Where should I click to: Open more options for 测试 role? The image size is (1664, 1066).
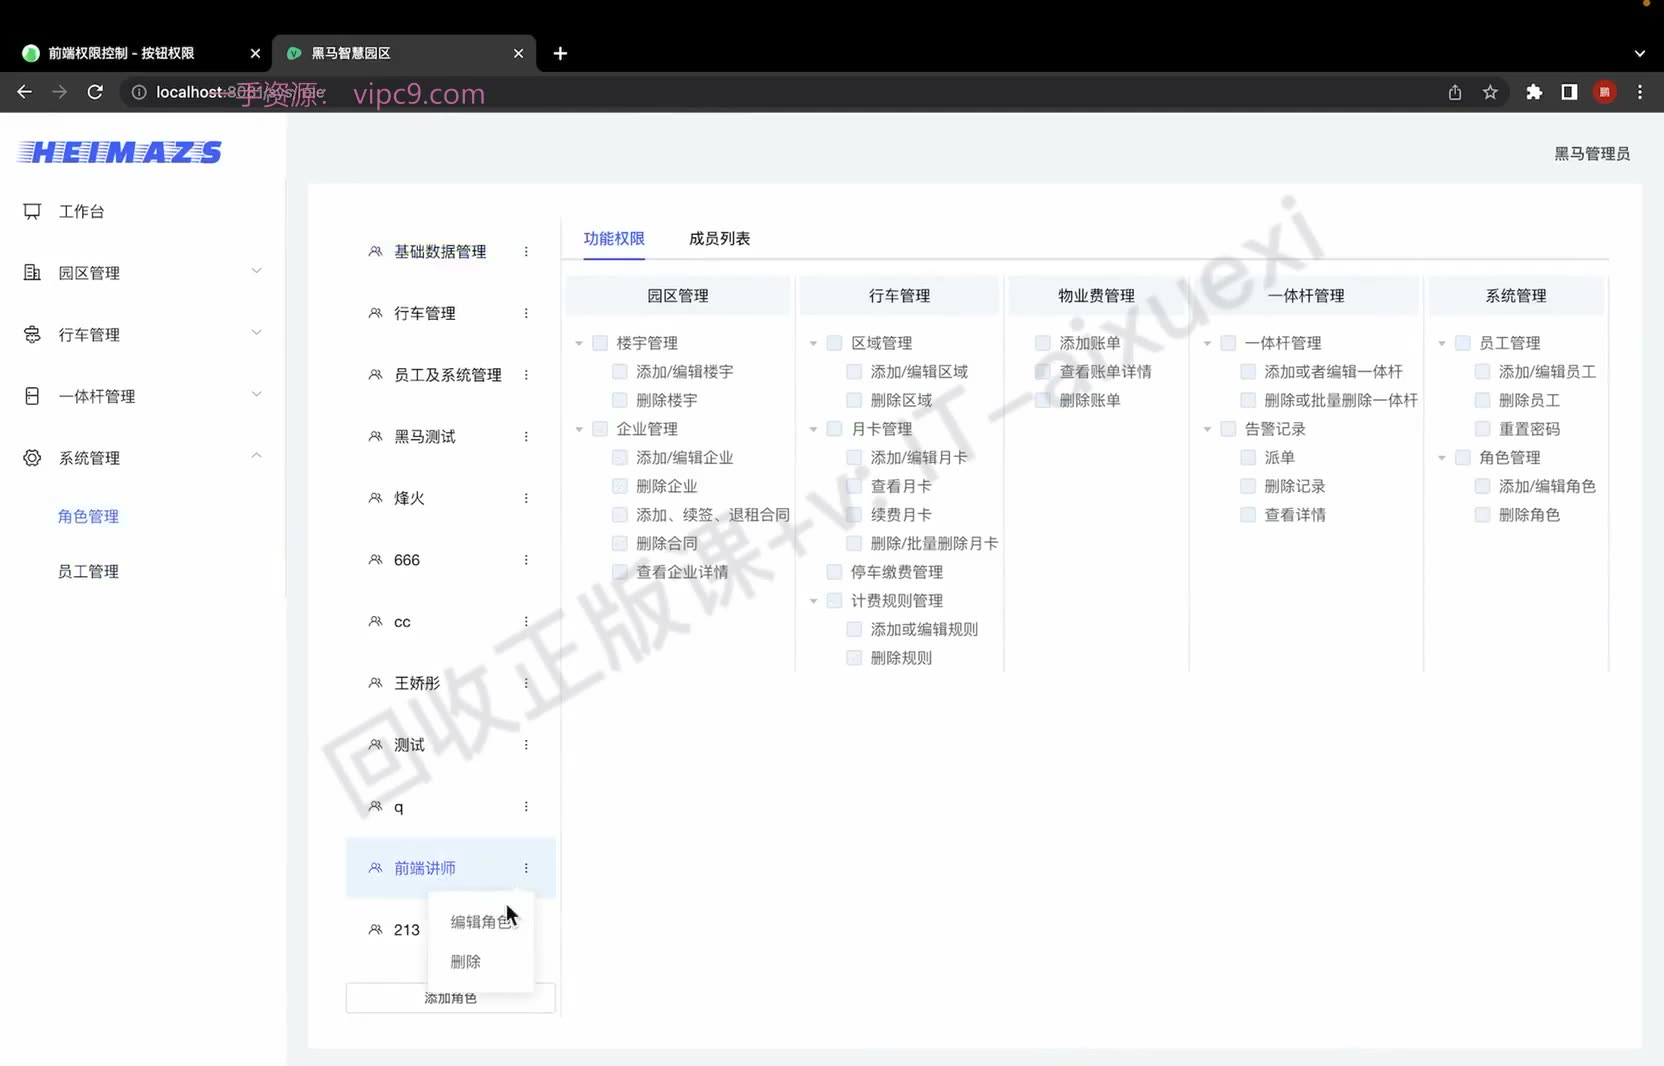coord(526,745)
